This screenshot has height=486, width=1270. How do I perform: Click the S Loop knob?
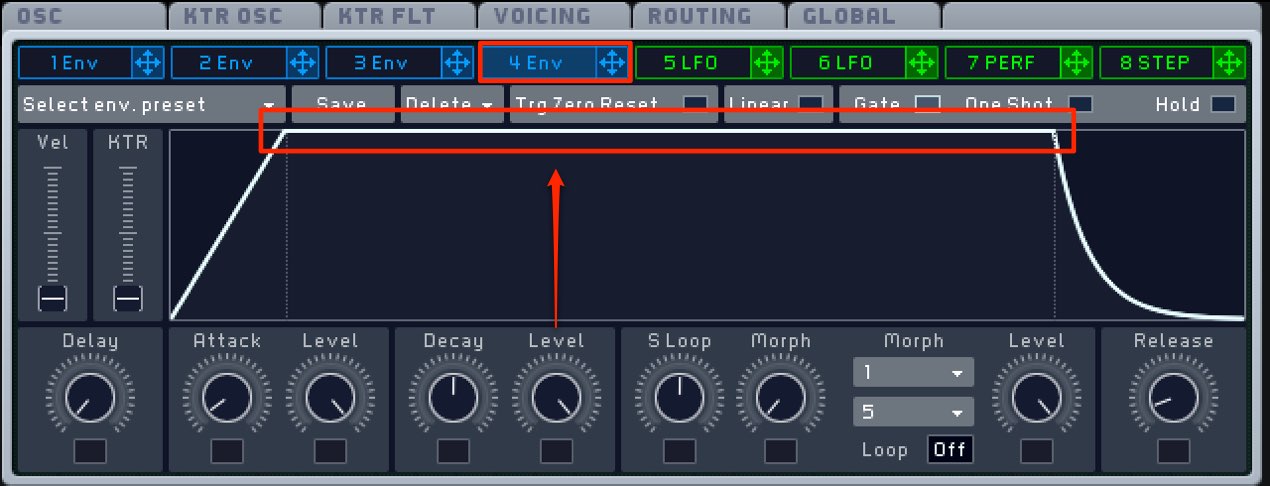[679, 400]
